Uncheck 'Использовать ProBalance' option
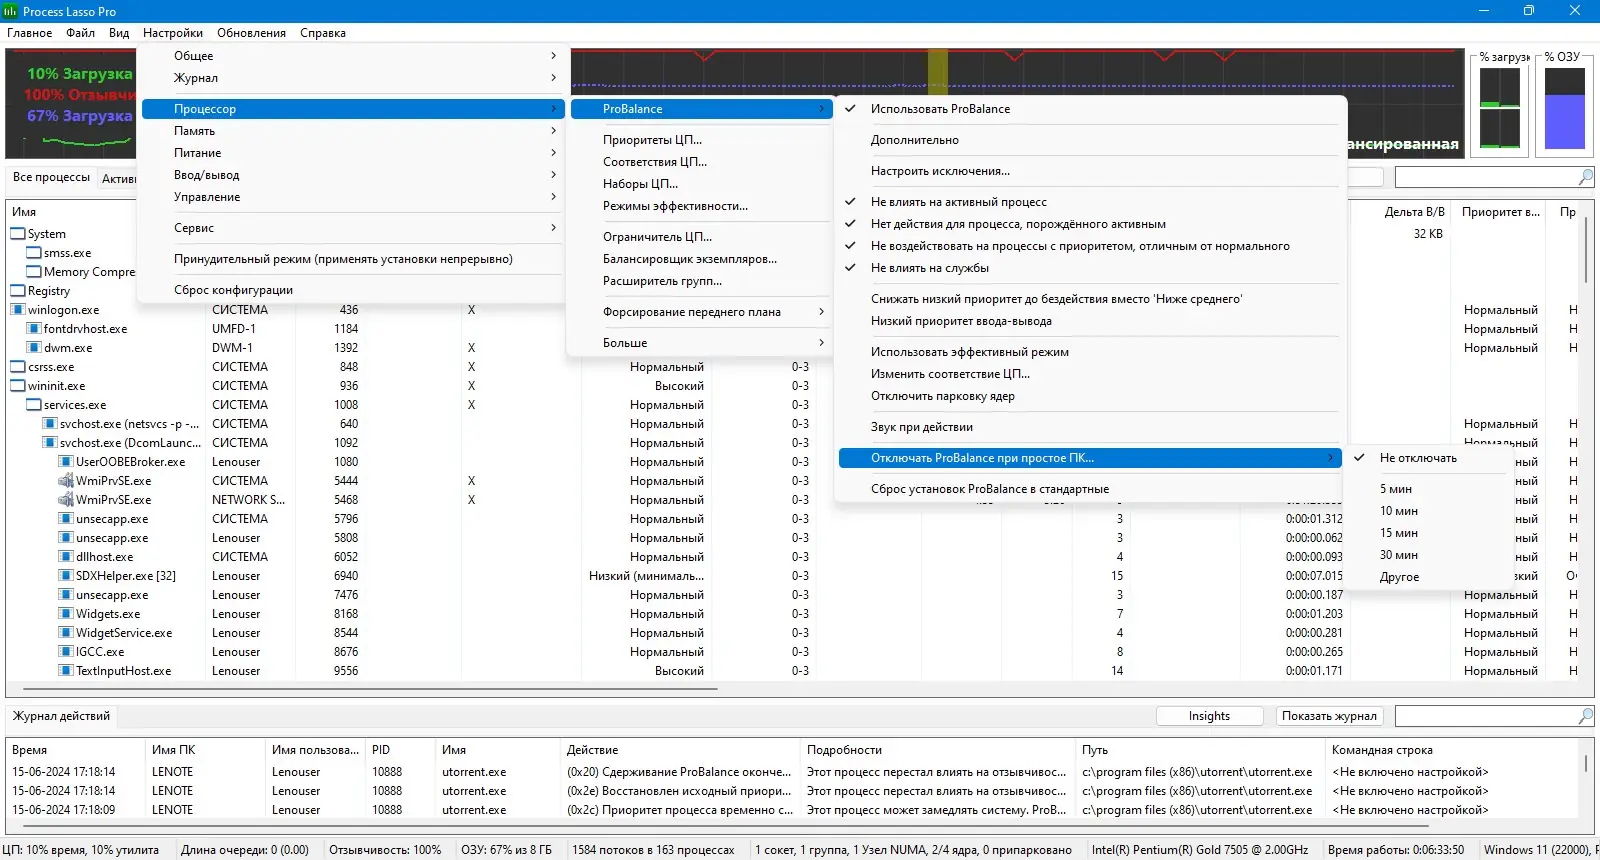Image resolution: width=1600 pixels, height=860 pixels. coord(1090,109)
